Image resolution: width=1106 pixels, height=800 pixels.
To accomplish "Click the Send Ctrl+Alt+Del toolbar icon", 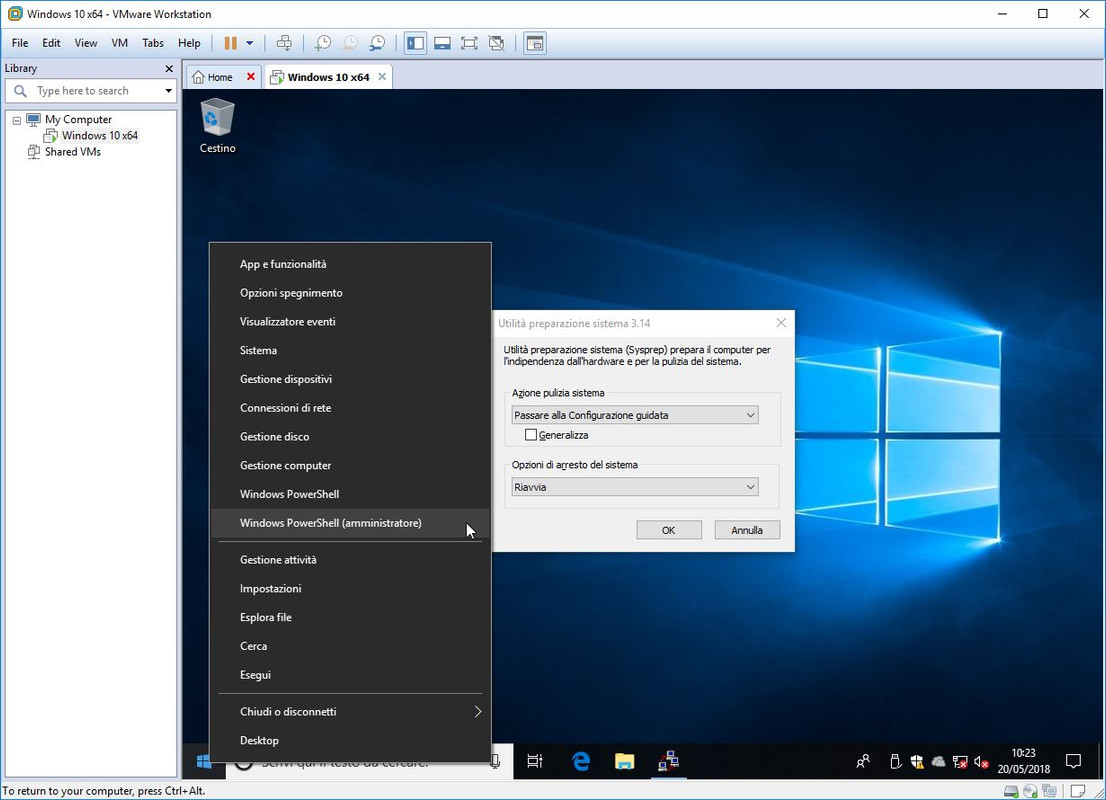I will 284,43.
